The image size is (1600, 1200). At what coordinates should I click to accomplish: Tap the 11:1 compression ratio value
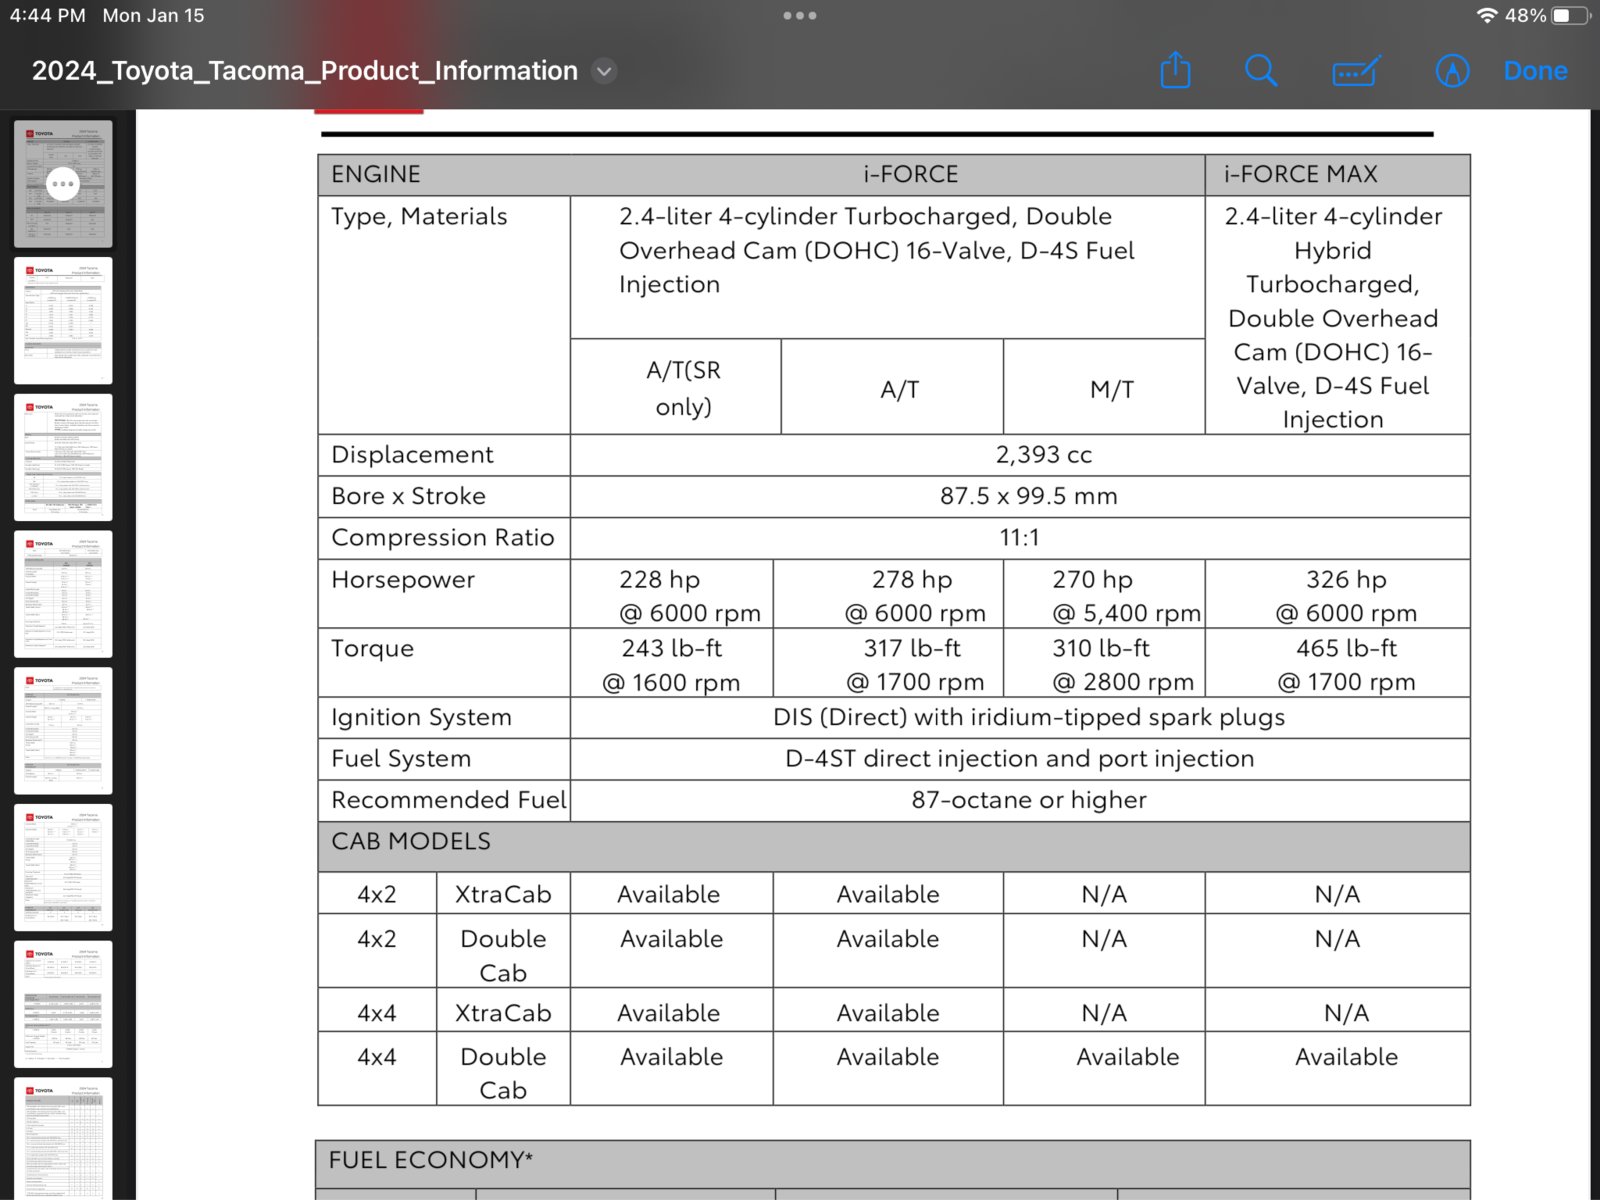pos(1019,537)
